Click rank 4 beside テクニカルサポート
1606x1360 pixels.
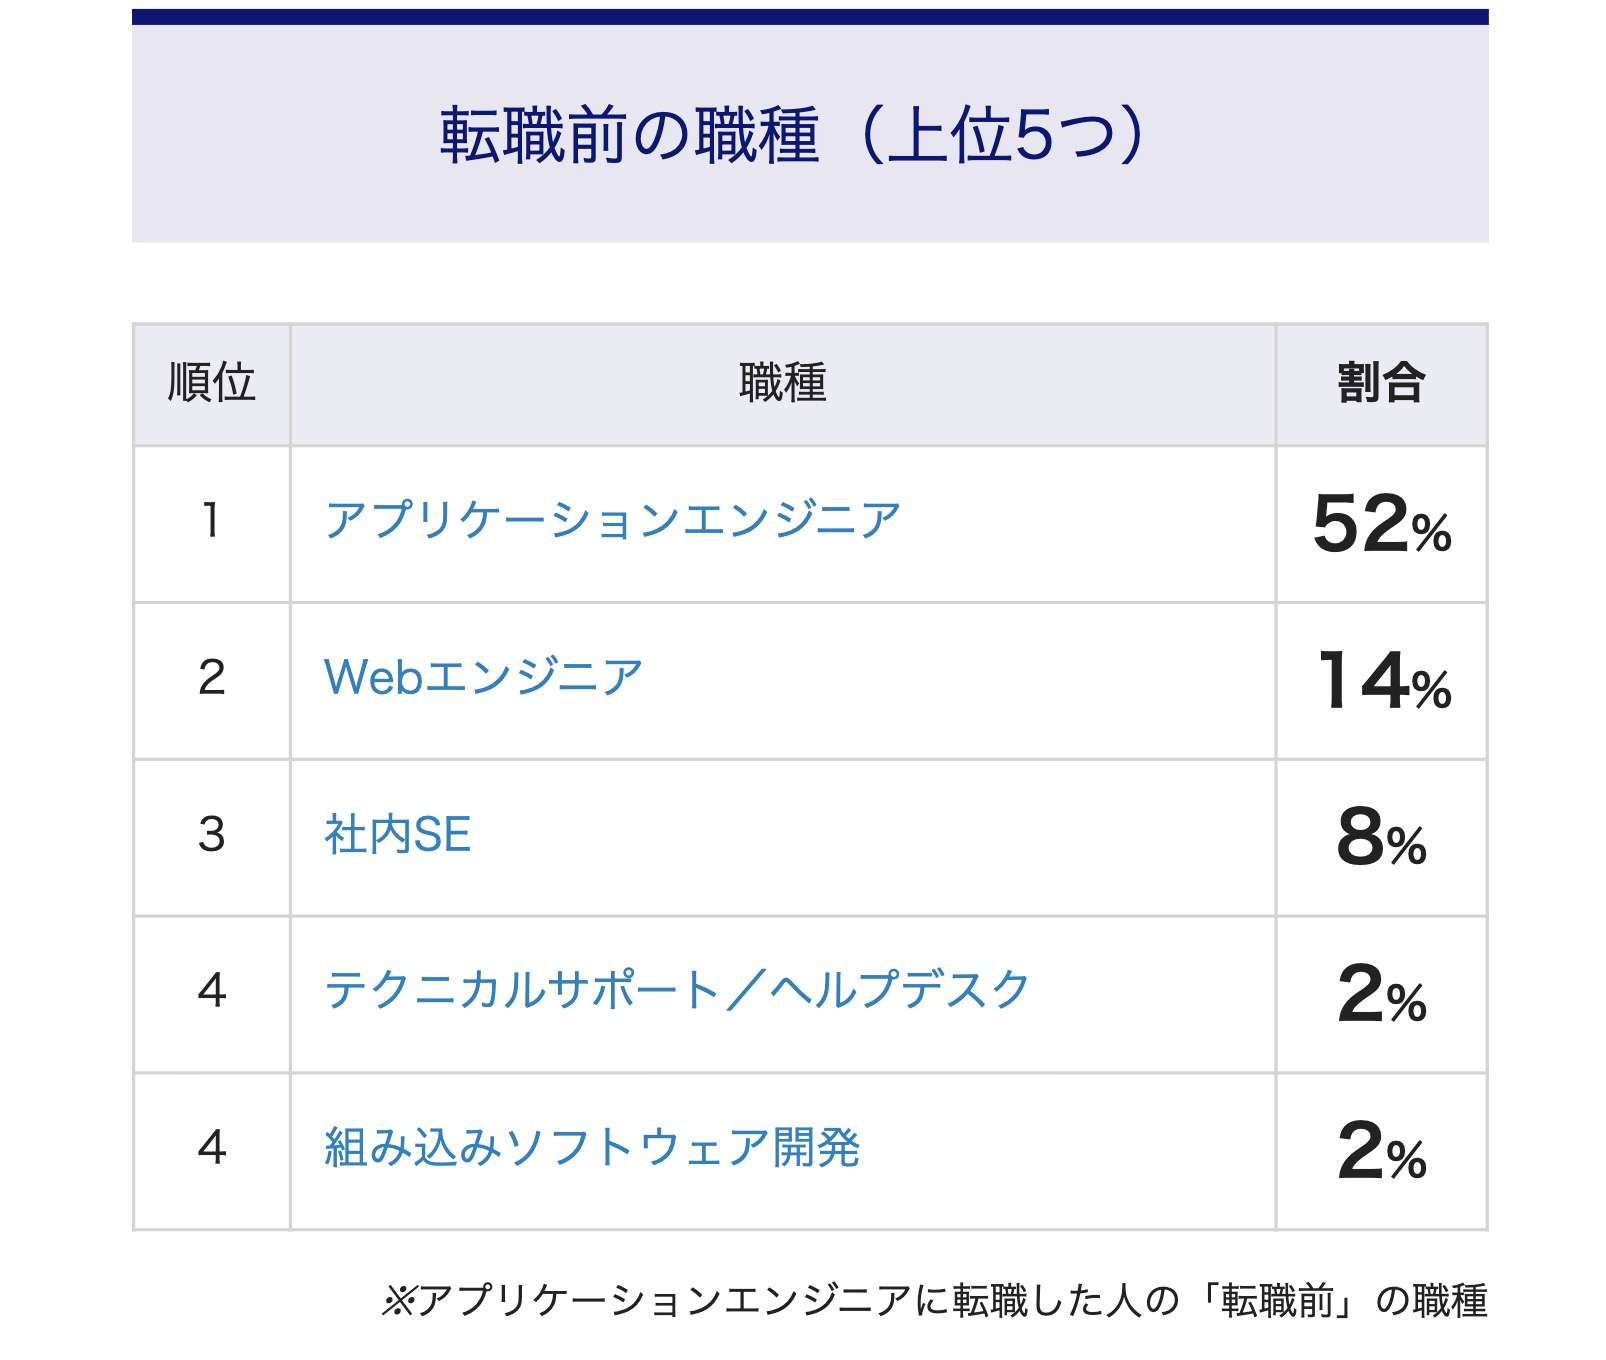(211, 990)
